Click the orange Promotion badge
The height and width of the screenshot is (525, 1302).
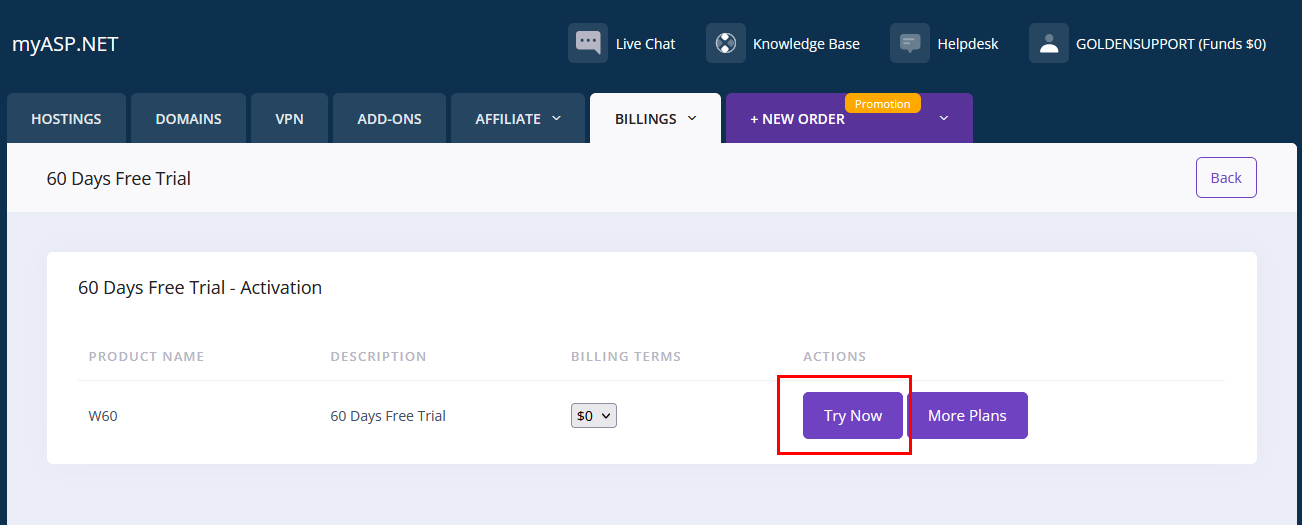pos(882,104)
